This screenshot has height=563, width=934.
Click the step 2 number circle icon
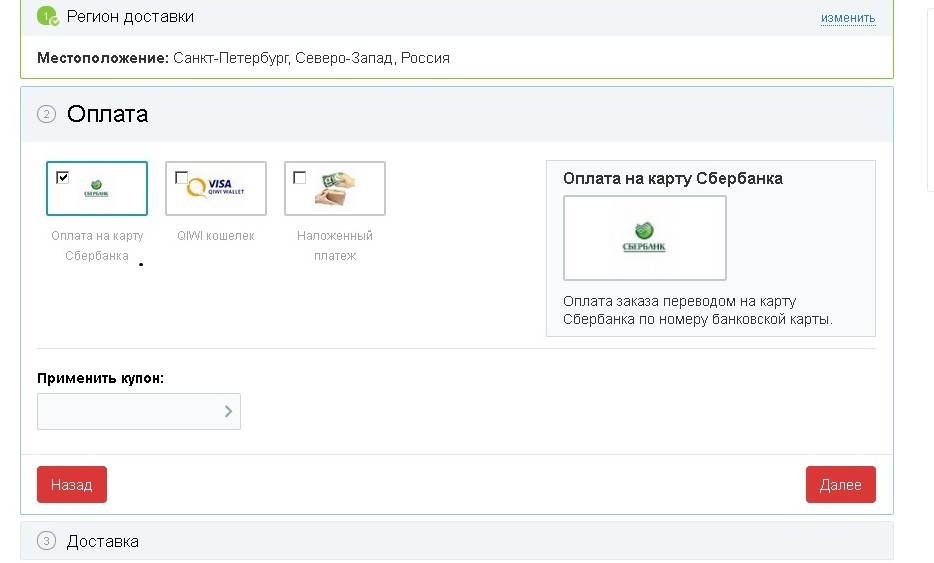tap(46, 114)
